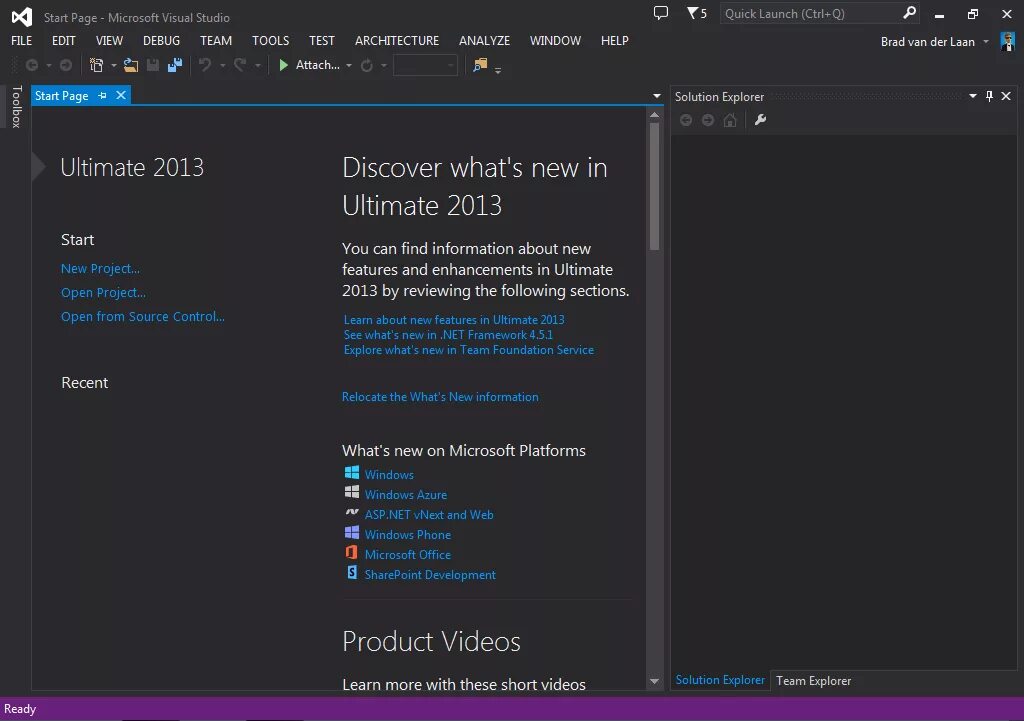
Task: Expand the Attach debug target dropdown
Action: (x=349, y=65)
